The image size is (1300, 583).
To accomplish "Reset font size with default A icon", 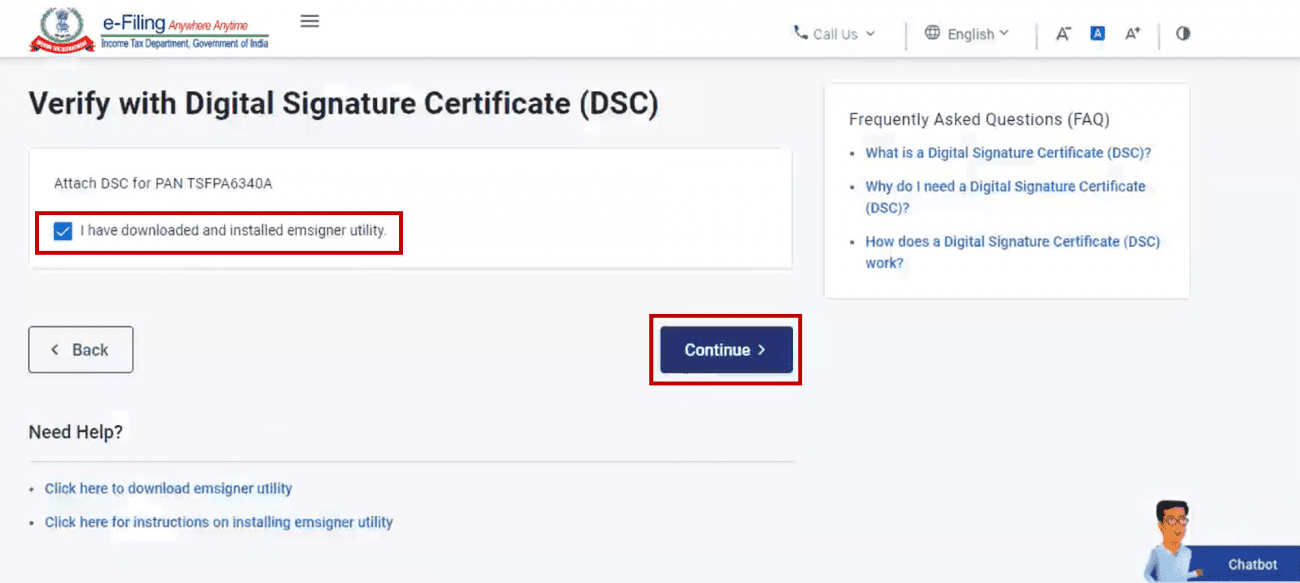I will pyautogui.click(x=1097, y=33).
